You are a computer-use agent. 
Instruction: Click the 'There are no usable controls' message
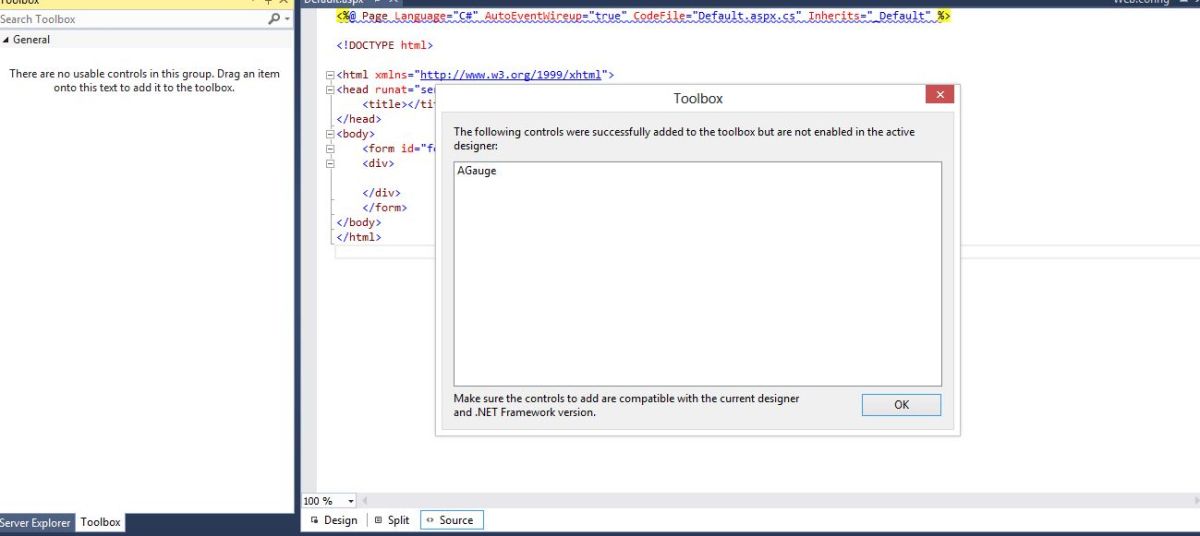[x=145, y=81]
